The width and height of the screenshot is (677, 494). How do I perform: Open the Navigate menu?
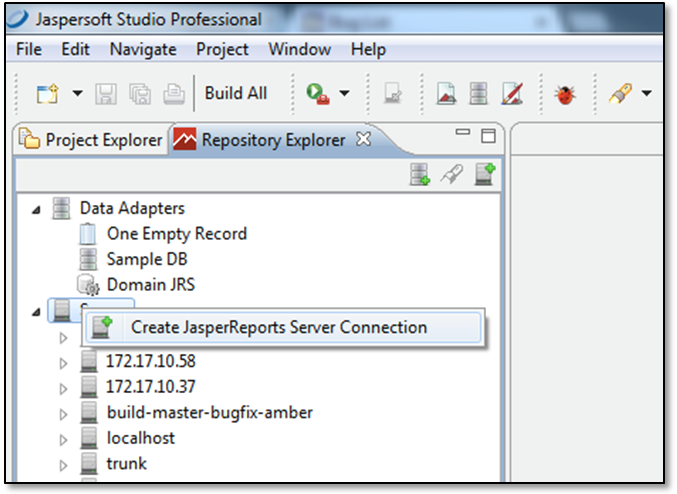tap(143, 50)
